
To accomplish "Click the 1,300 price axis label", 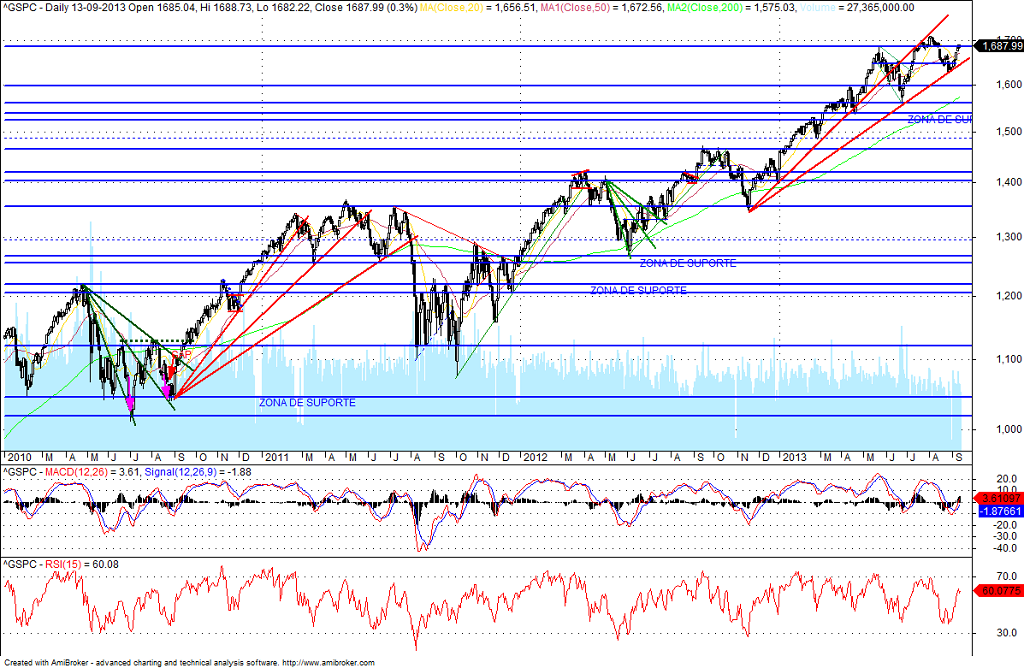I will point(1009,237).
